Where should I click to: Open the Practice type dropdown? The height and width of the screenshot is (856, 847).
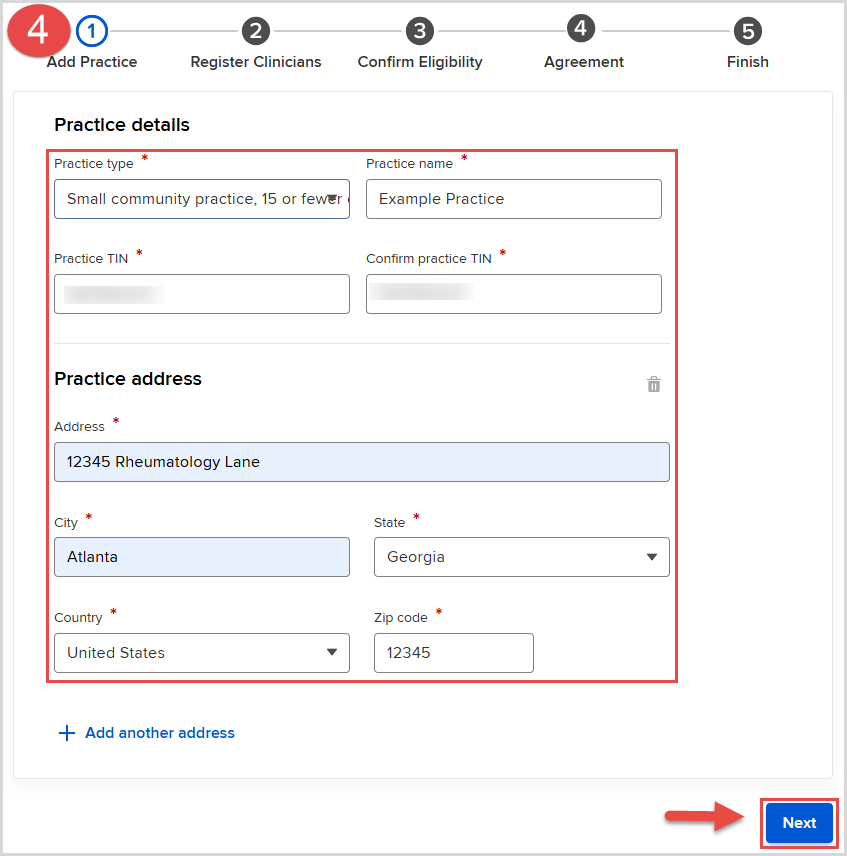pyautogui.click(x=202, y=199)
